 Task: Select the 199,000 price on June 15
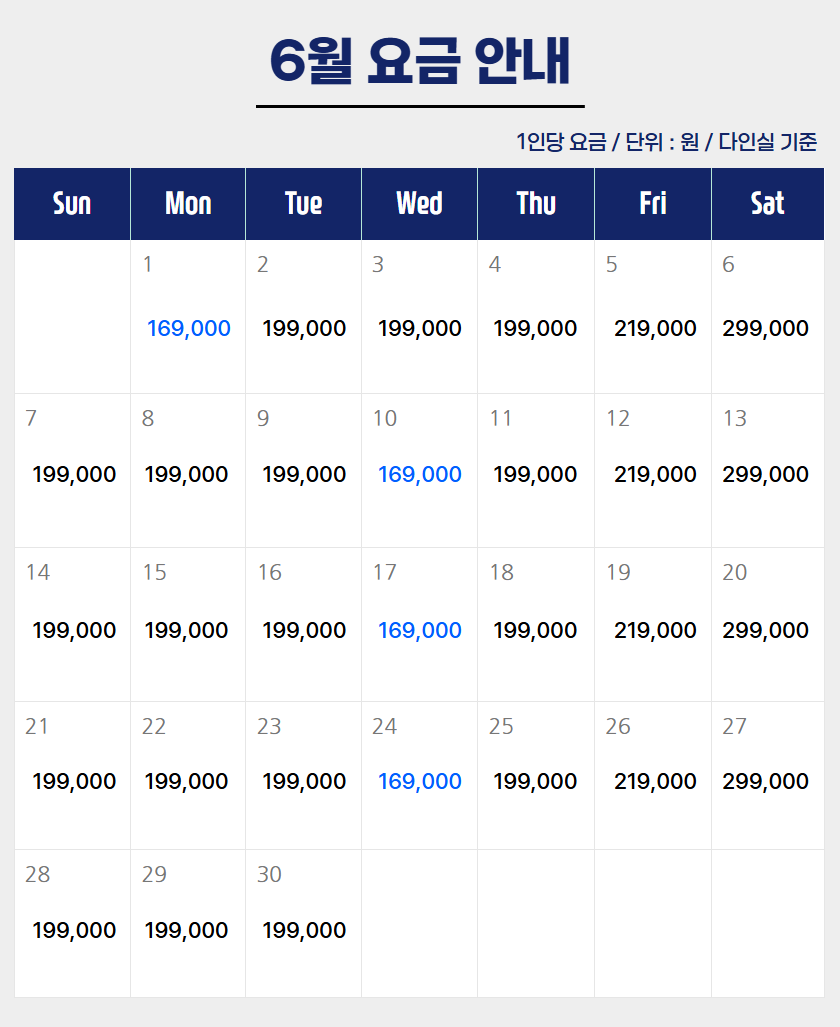(x=186, y=630)
